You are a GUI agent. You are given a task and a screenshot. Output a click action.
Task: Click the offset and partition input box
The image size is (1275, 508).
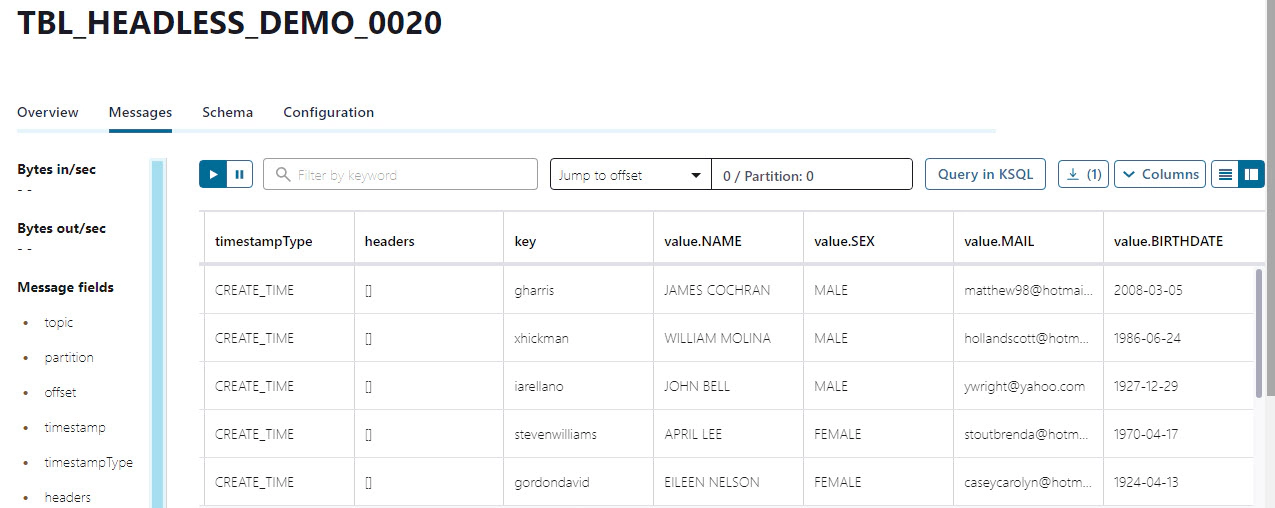(812, 175)
